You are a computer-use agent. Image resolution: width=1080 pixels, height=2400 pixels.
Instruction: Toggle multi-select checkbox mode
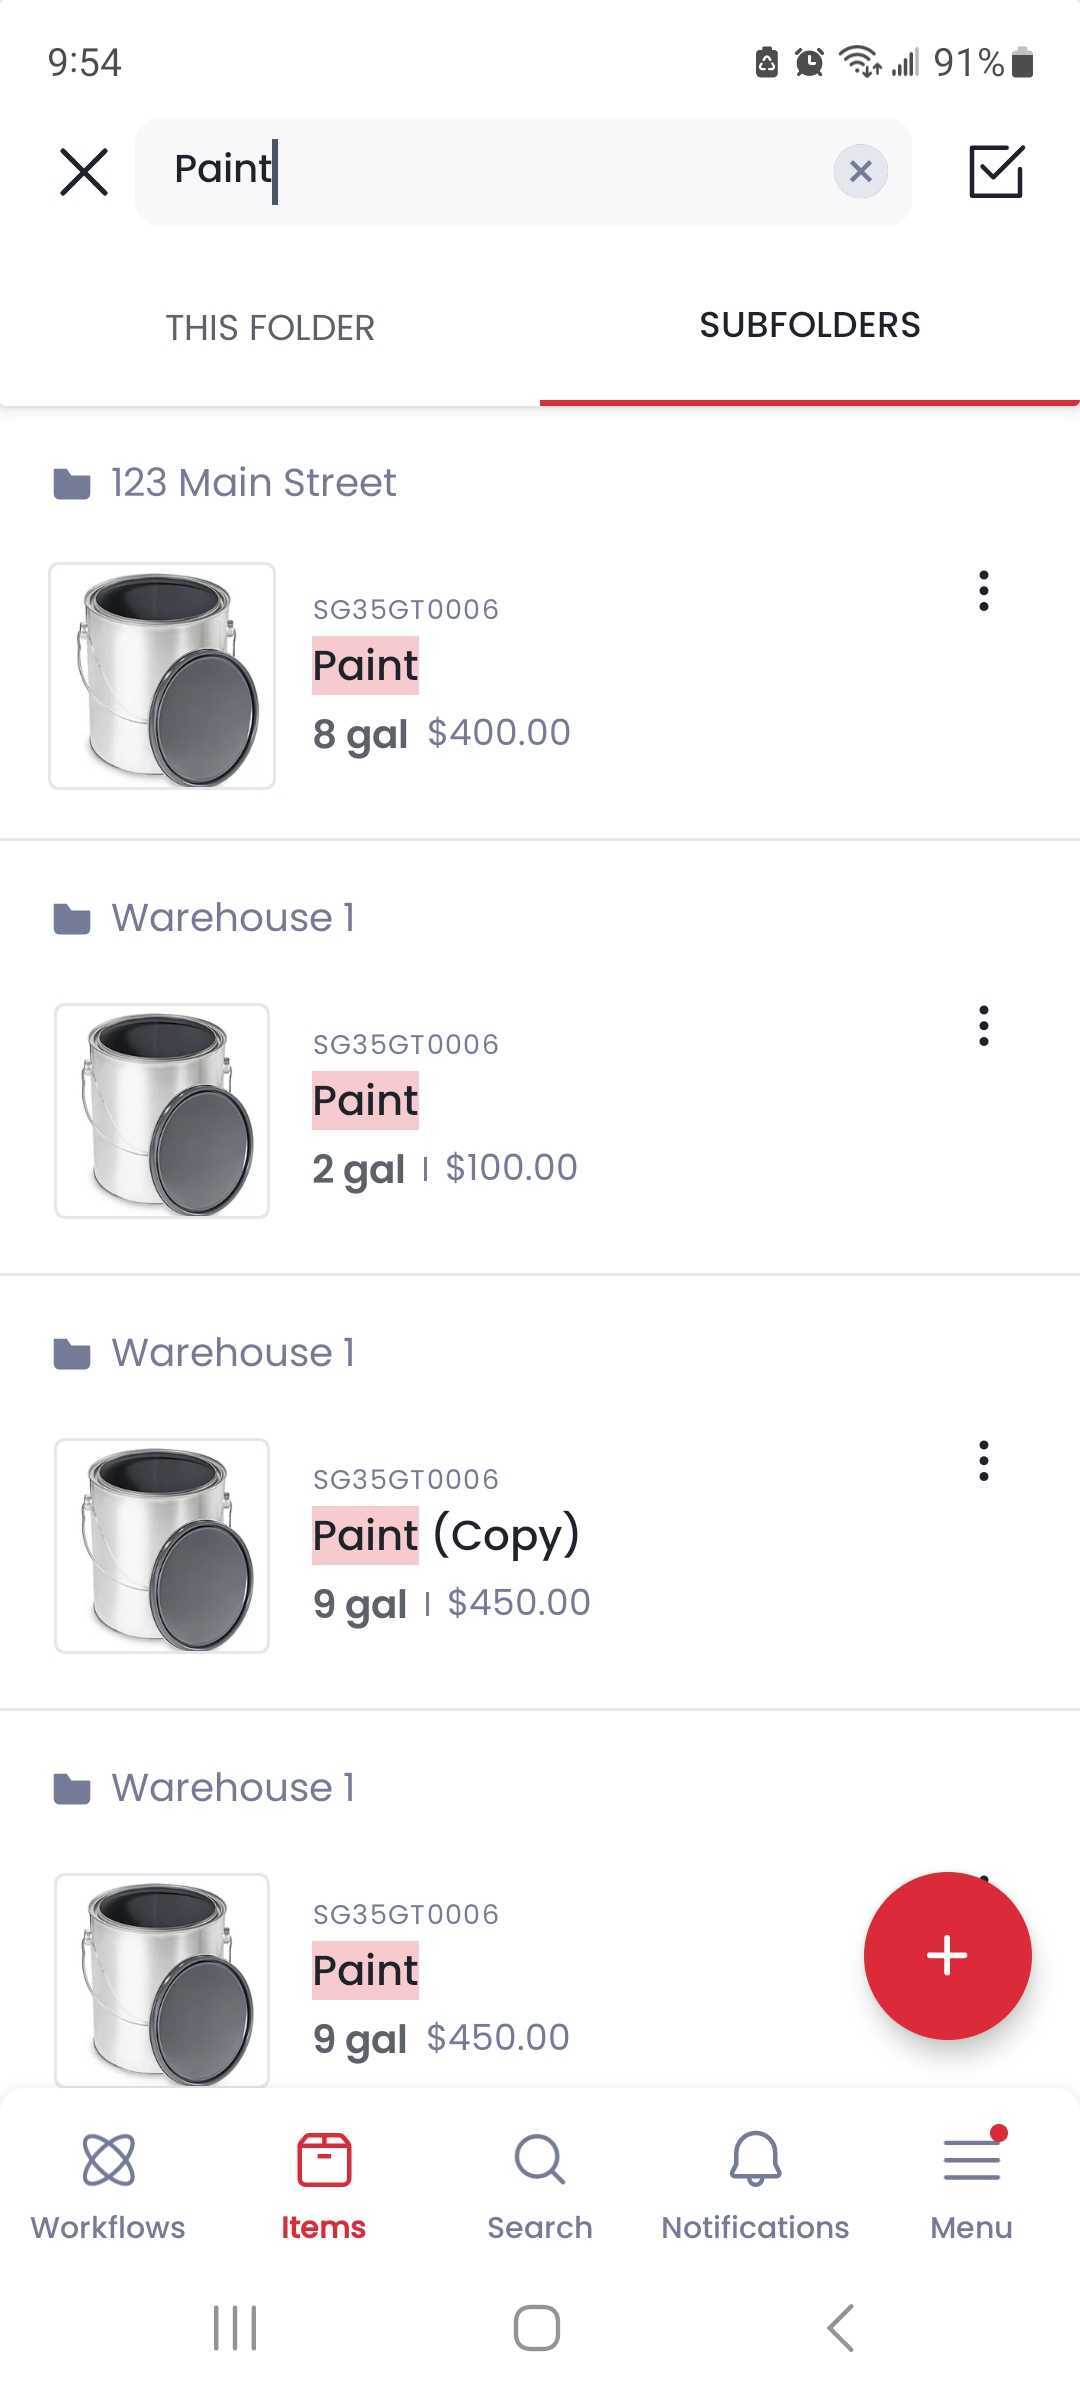tap(996, 172)
